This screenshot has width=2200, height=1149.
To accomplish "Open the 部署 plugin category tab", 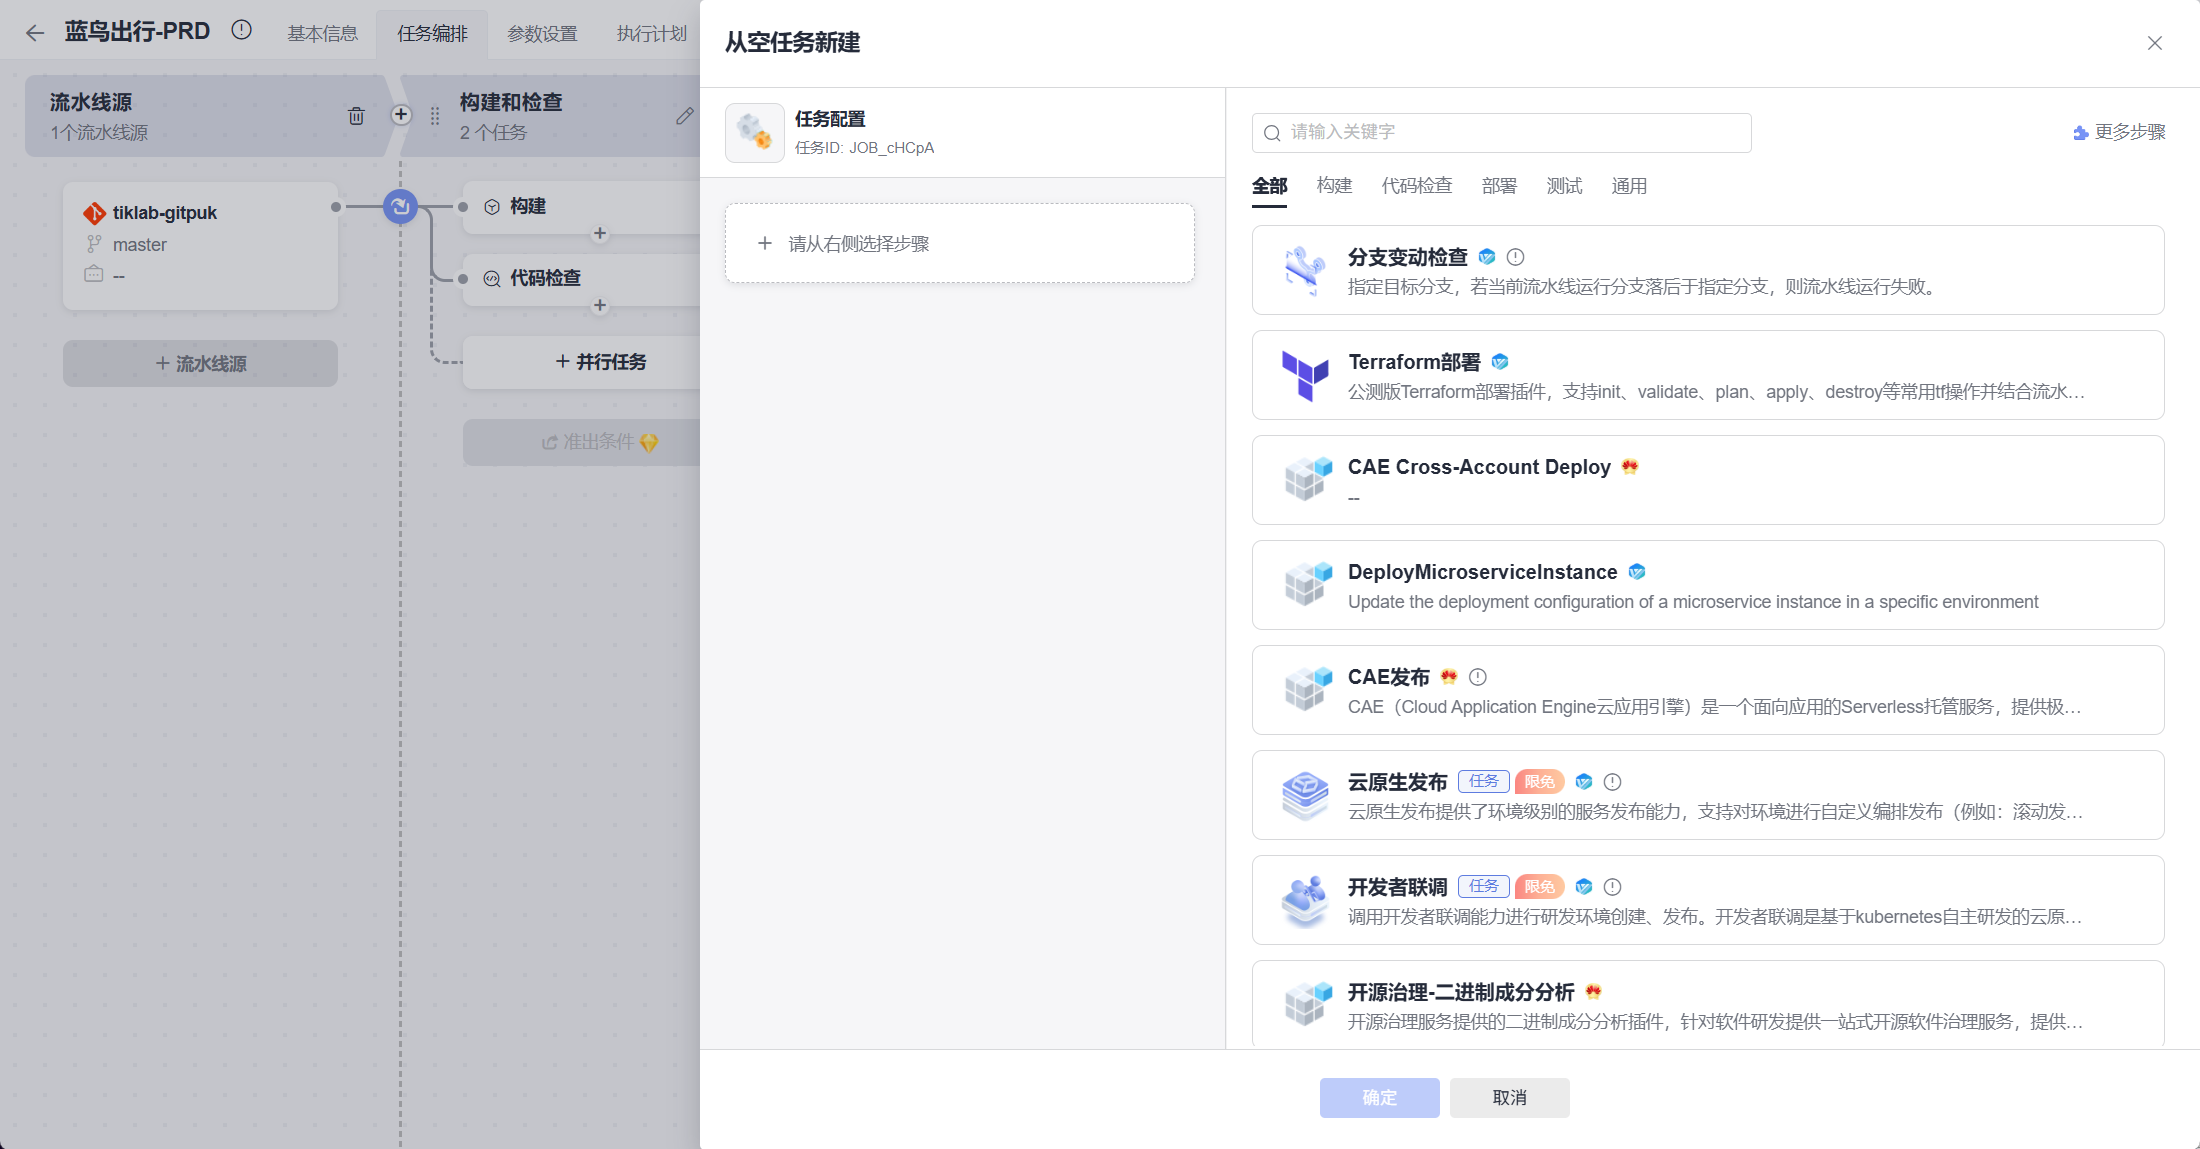I will (1499, 186).
